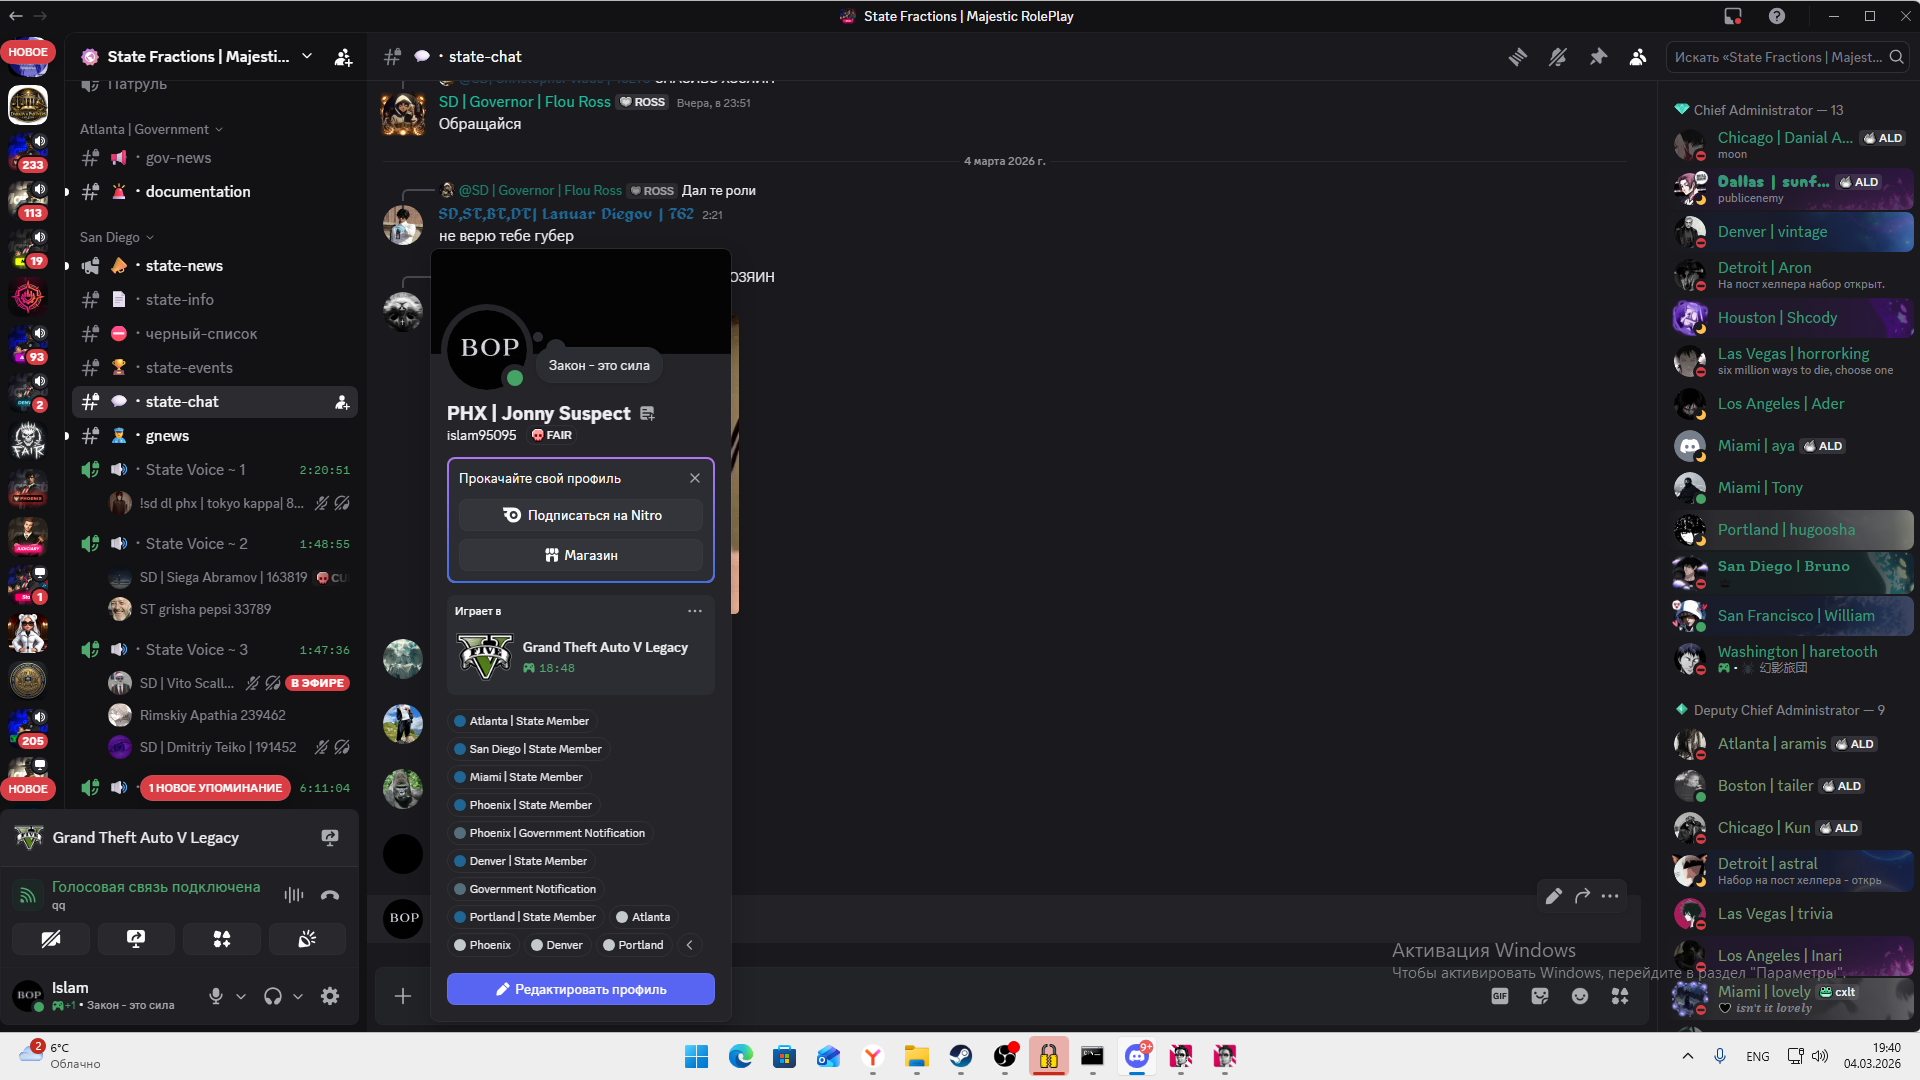Open pinned messages in header
This screenshot has width=1920, height=1080.
click(x=1598, y=57)
